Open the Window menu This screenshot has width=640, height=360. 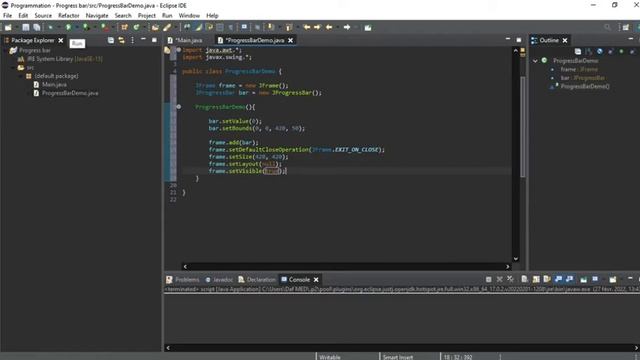189,16
